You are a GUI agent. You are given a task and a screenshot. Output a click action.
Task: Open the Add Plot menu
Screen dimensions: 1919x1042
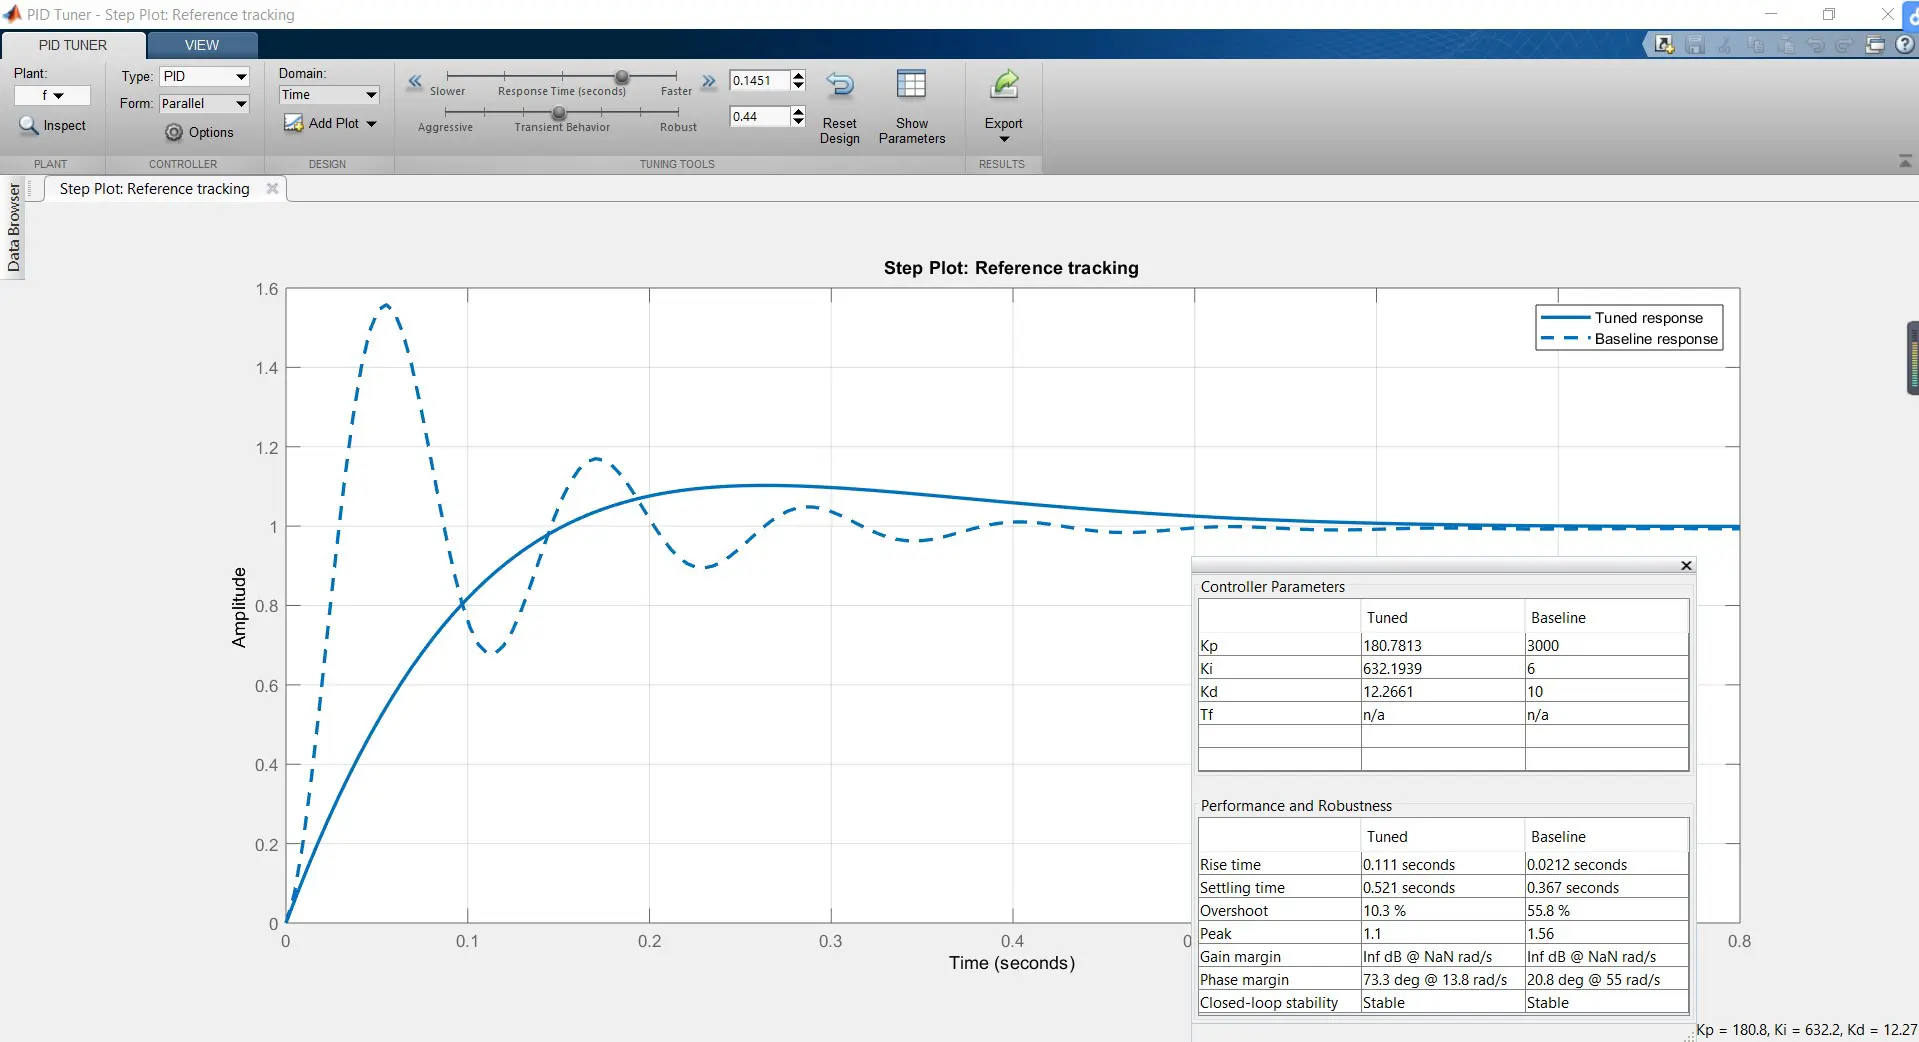pyautogui.click(x=331, y=124)
